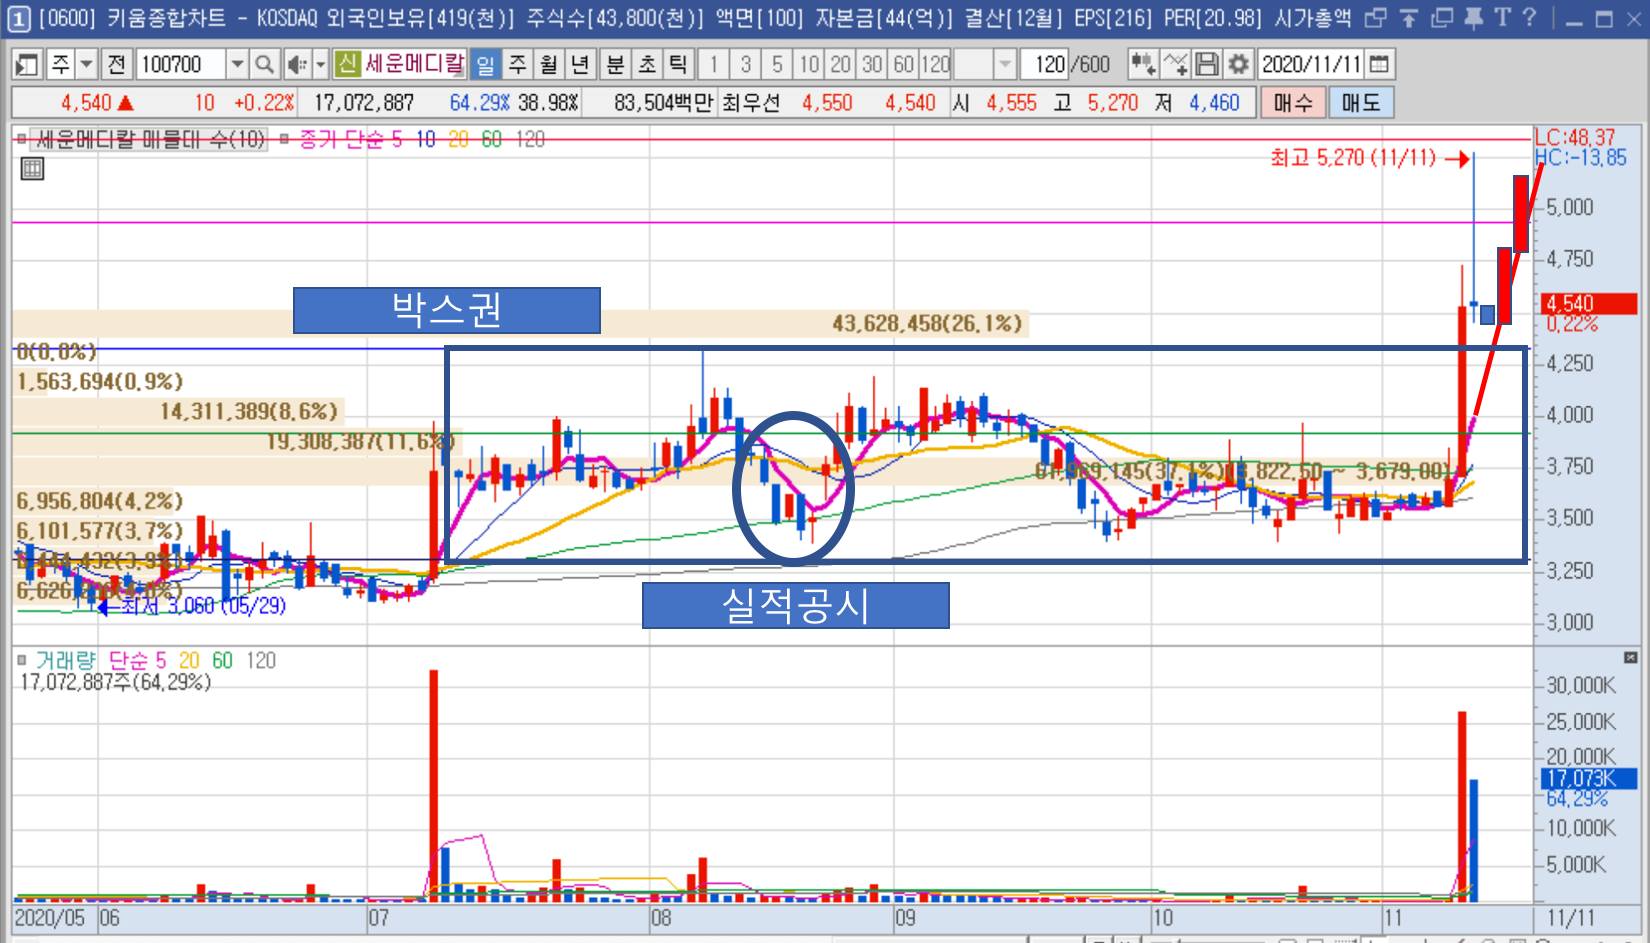
Task: Click the 4,540 price tag on axis
Action: [x=1590, y=304]
